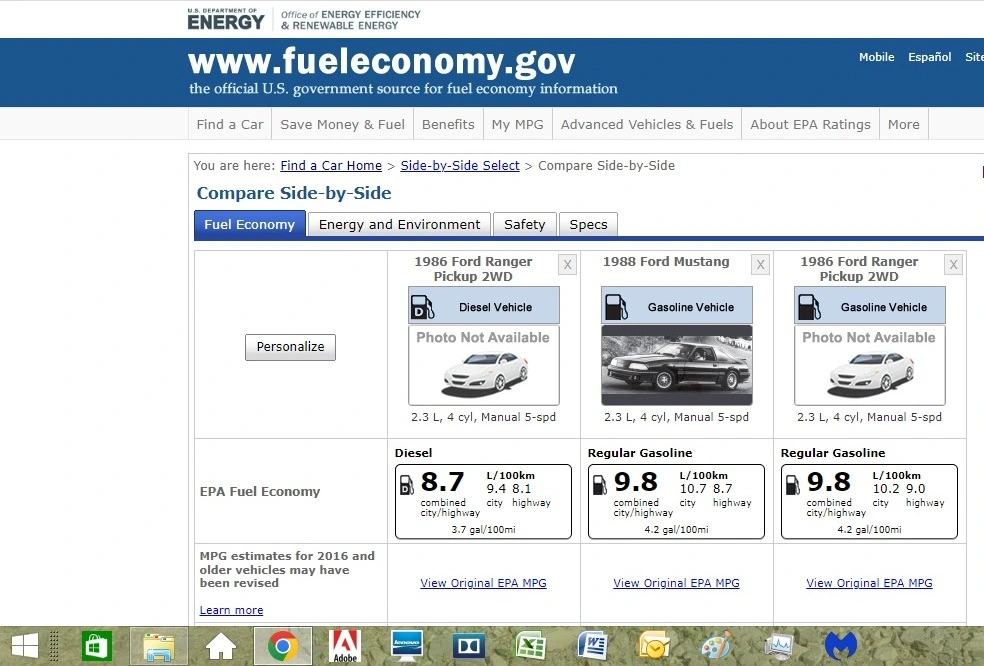
Task: Open the performance monitor icon in the taskbar
Action: click(x=778, y=646)
